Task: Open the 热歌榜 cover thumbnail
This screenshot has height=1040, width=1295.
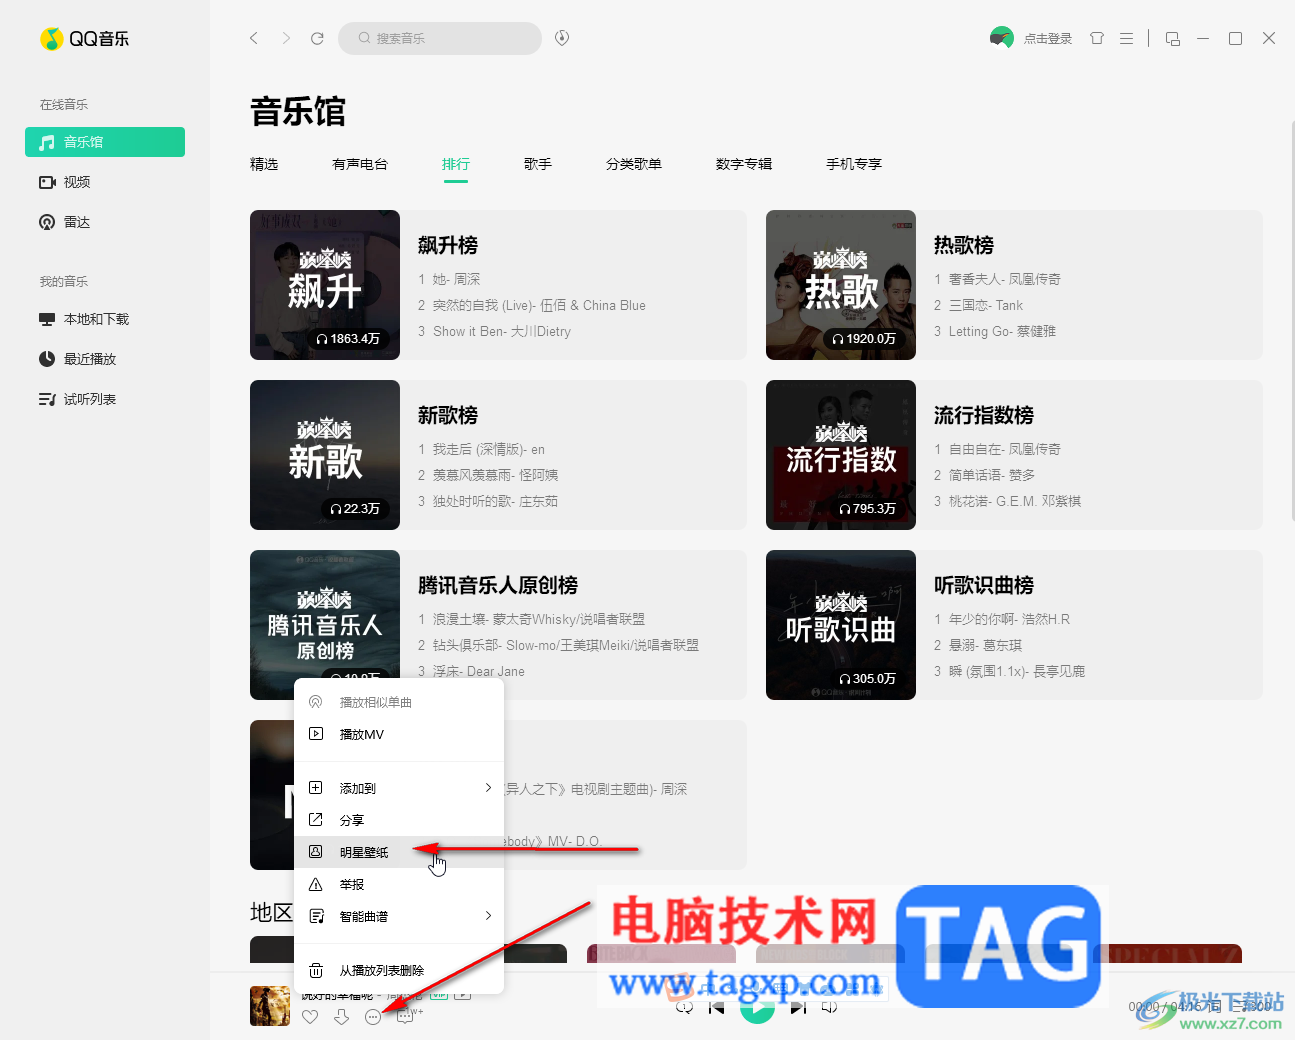Action: pyautogui.click(x=841, y=285)
